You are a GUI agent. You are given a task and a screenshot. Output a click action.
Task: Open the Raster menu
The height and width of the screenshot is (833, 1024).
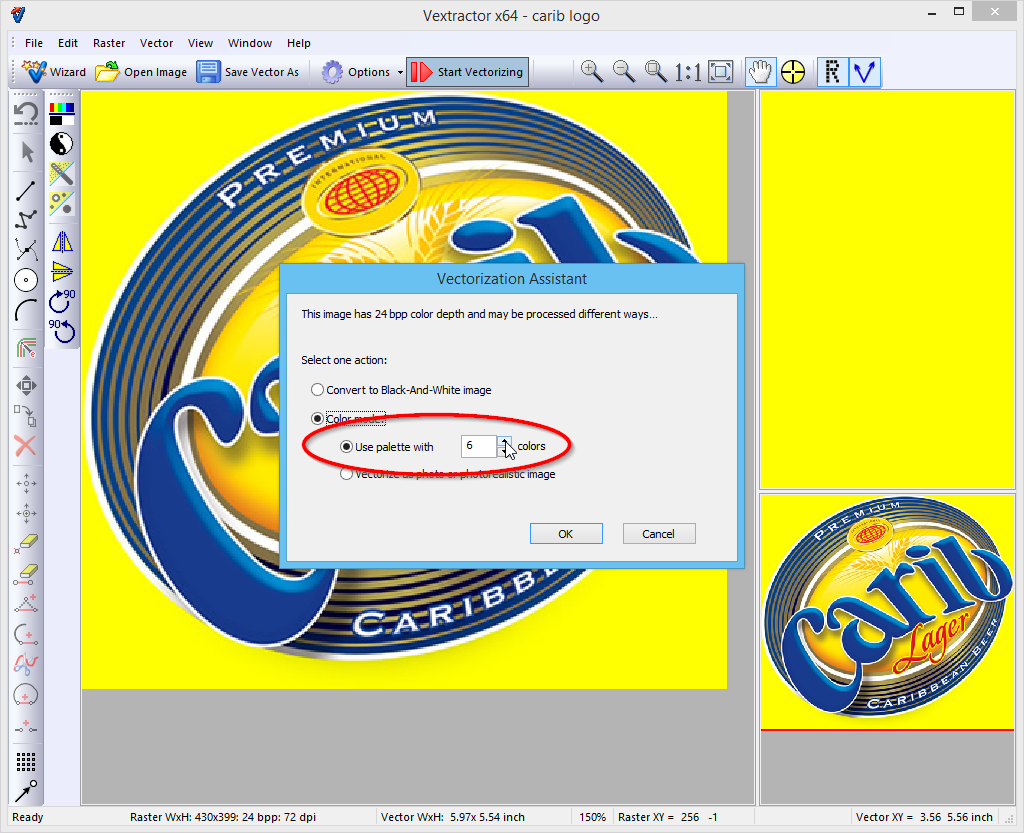109,43
